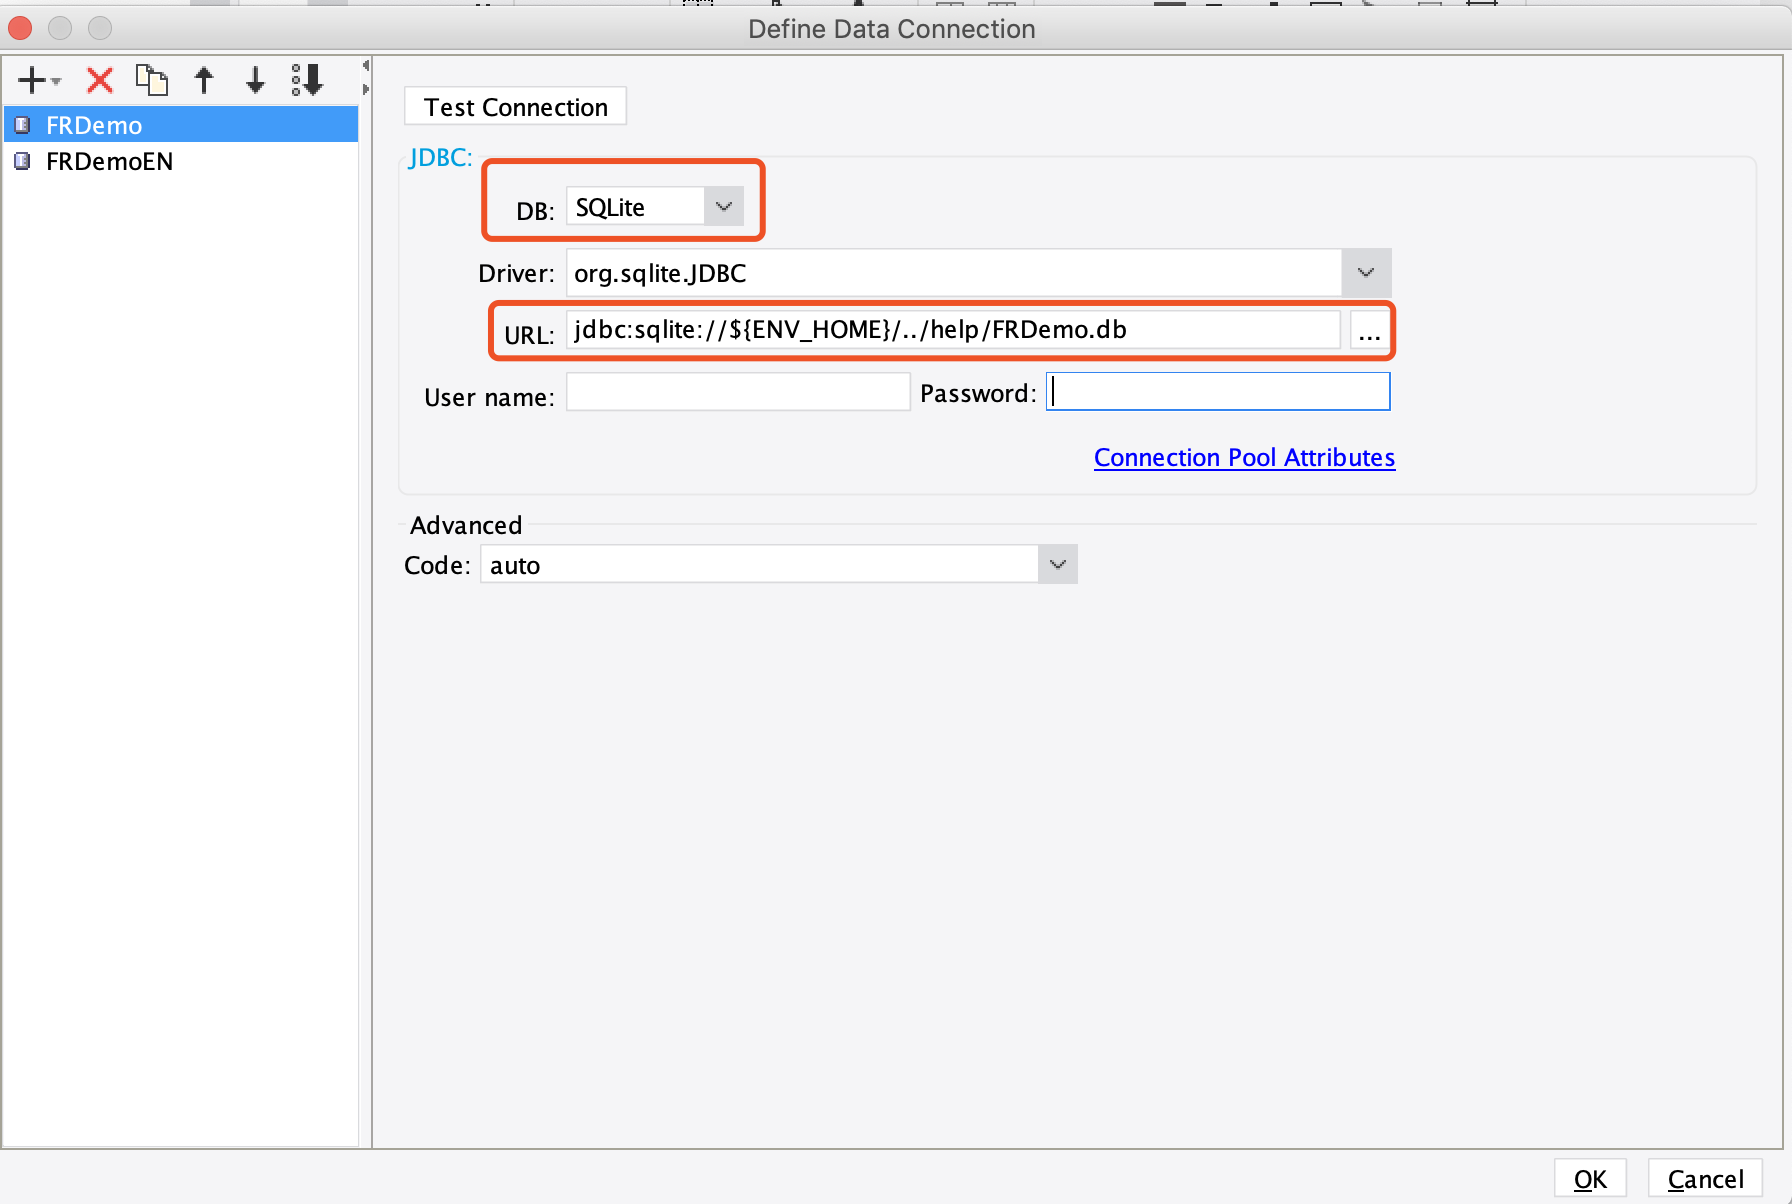Click the Test Connection button
Image resolution: width=1792 pixels, height=1204 pixels.
coord(515,107)
